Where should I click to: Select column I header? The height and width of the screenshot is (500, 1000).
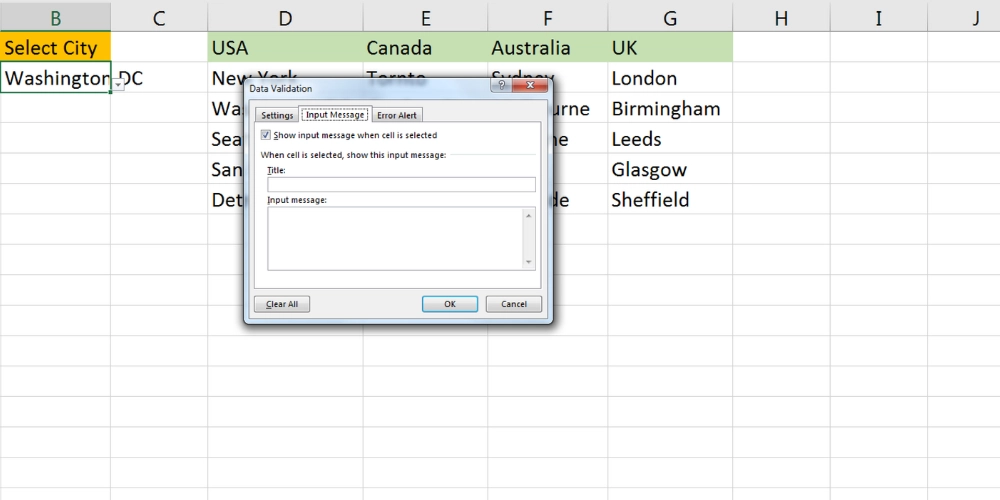click(x=879, y=16)
